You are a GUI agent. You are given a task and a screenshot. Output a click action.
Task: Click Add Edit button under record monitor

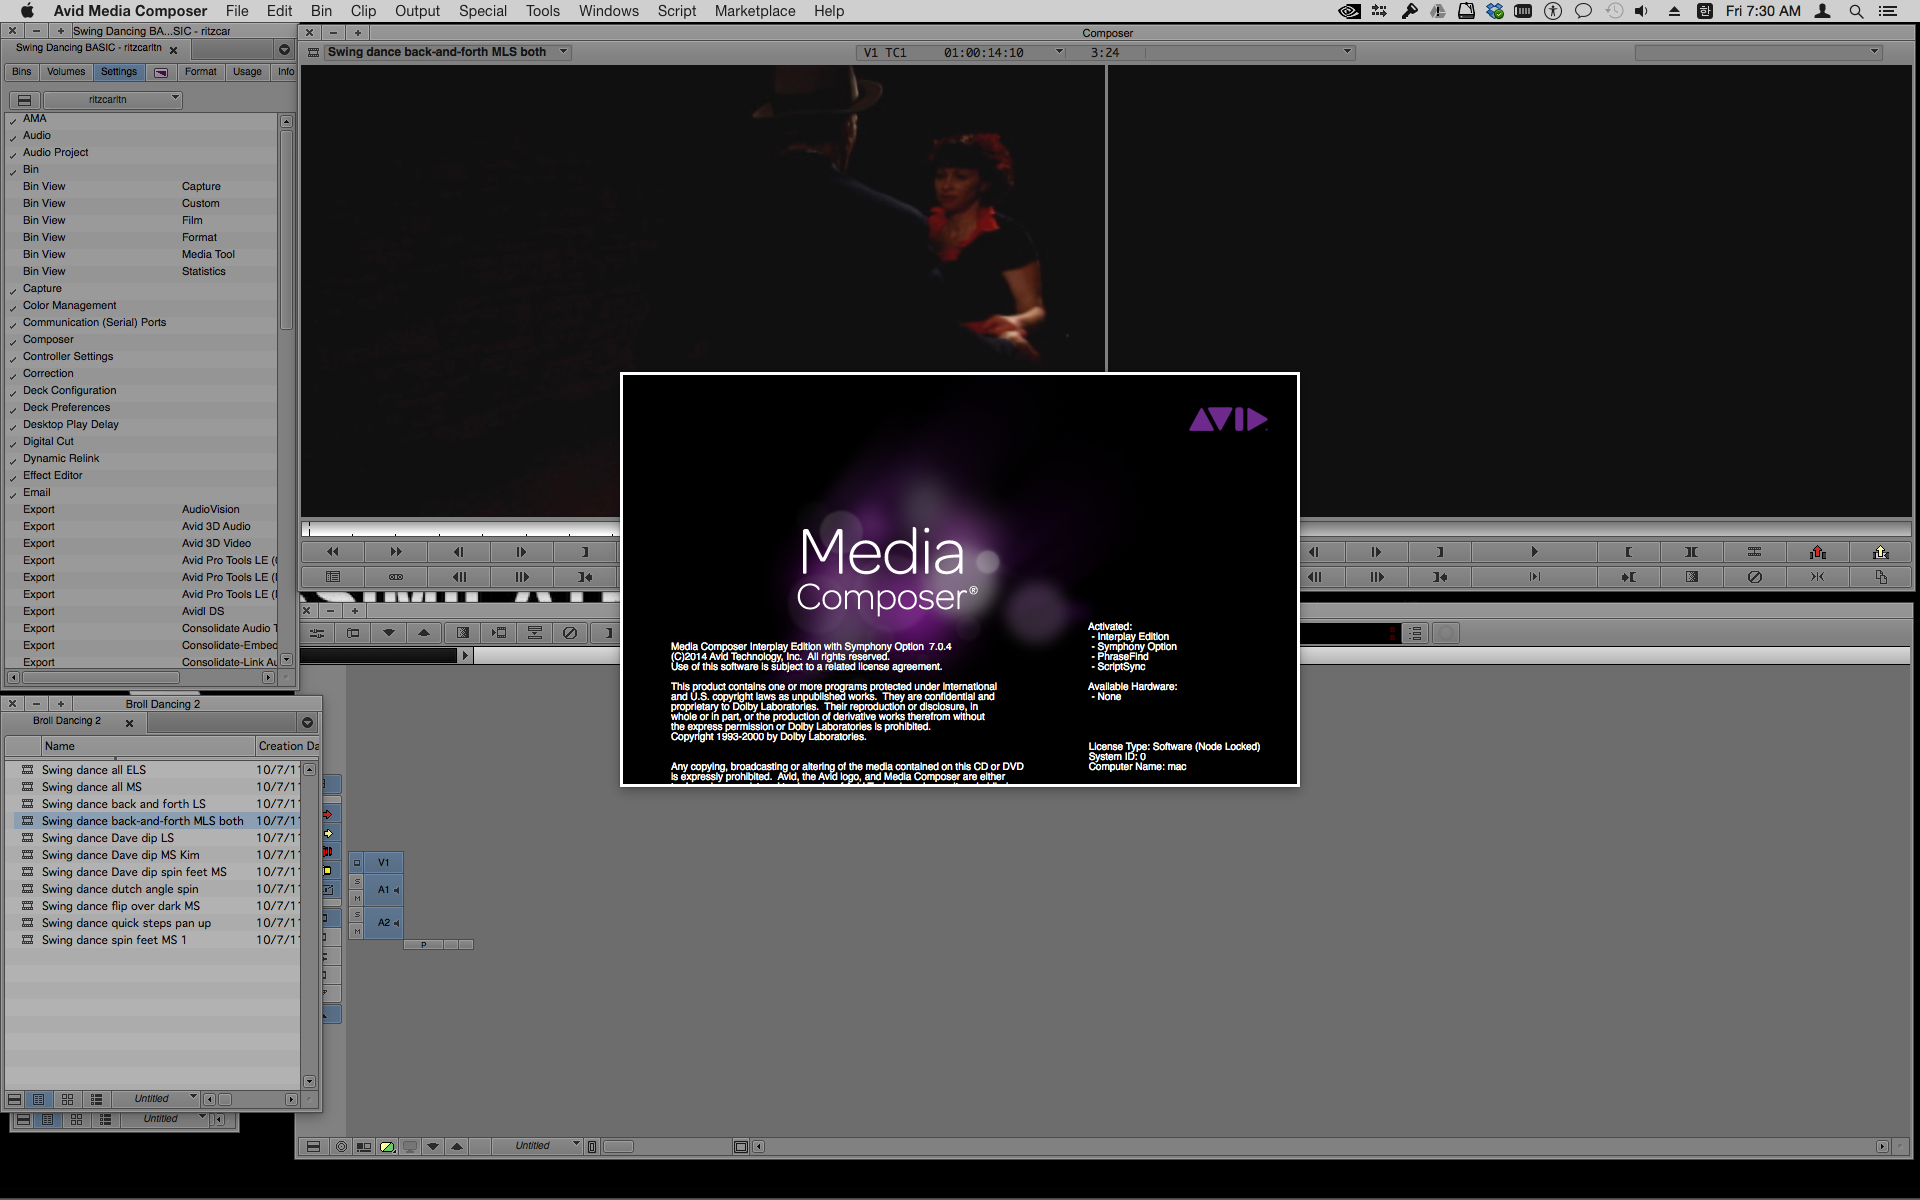click(x=1754, y=552)
